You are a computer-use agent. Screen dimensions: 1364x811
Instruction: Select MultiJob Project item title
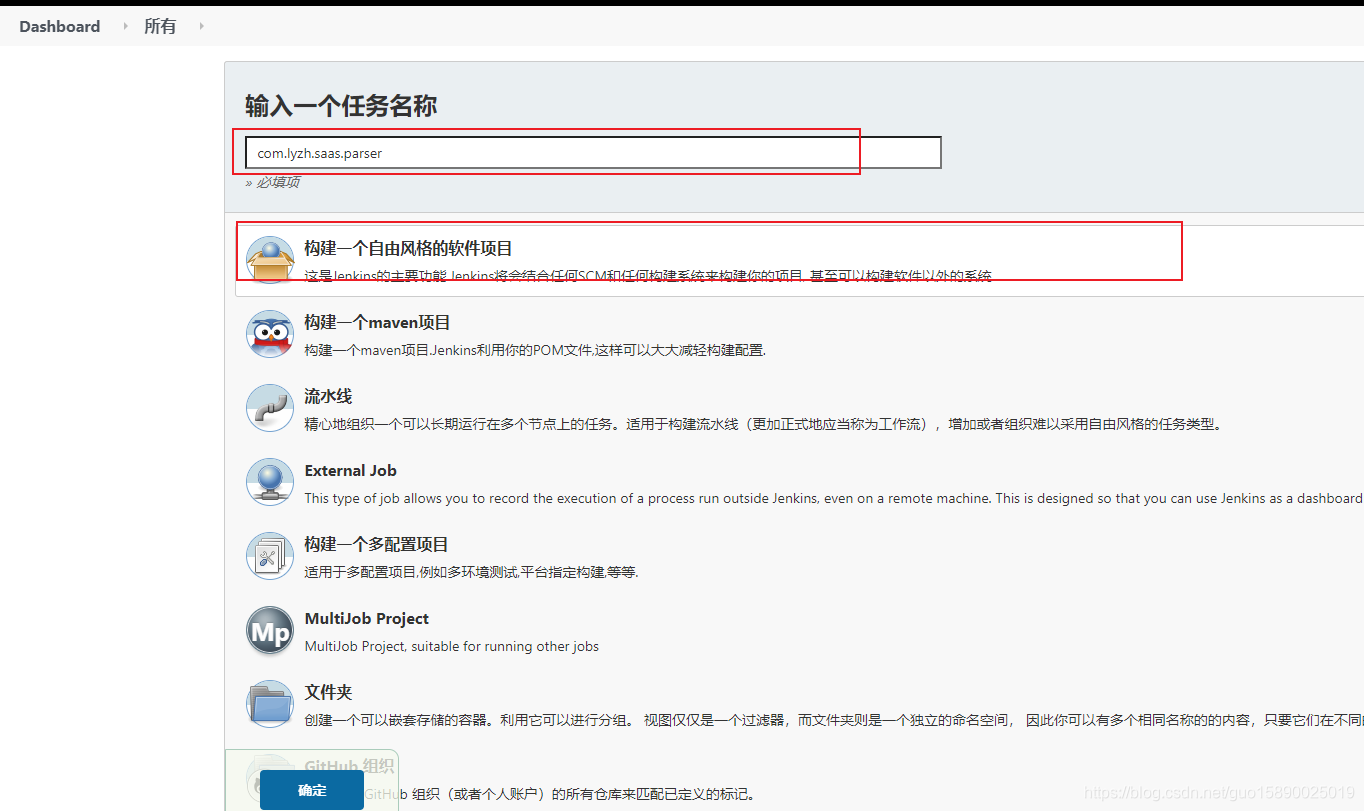coord(366,618)
